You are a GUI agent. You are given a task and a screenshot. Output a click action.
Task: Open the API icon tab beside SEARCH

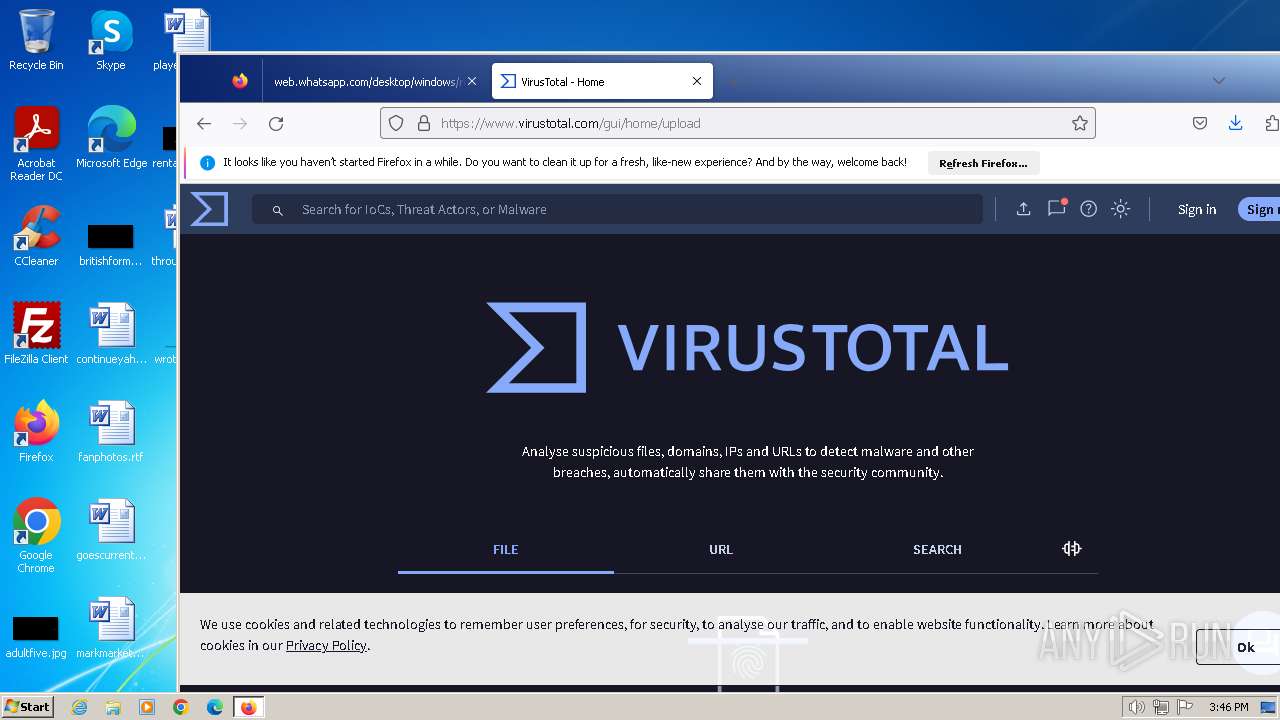pos(1072,548)
